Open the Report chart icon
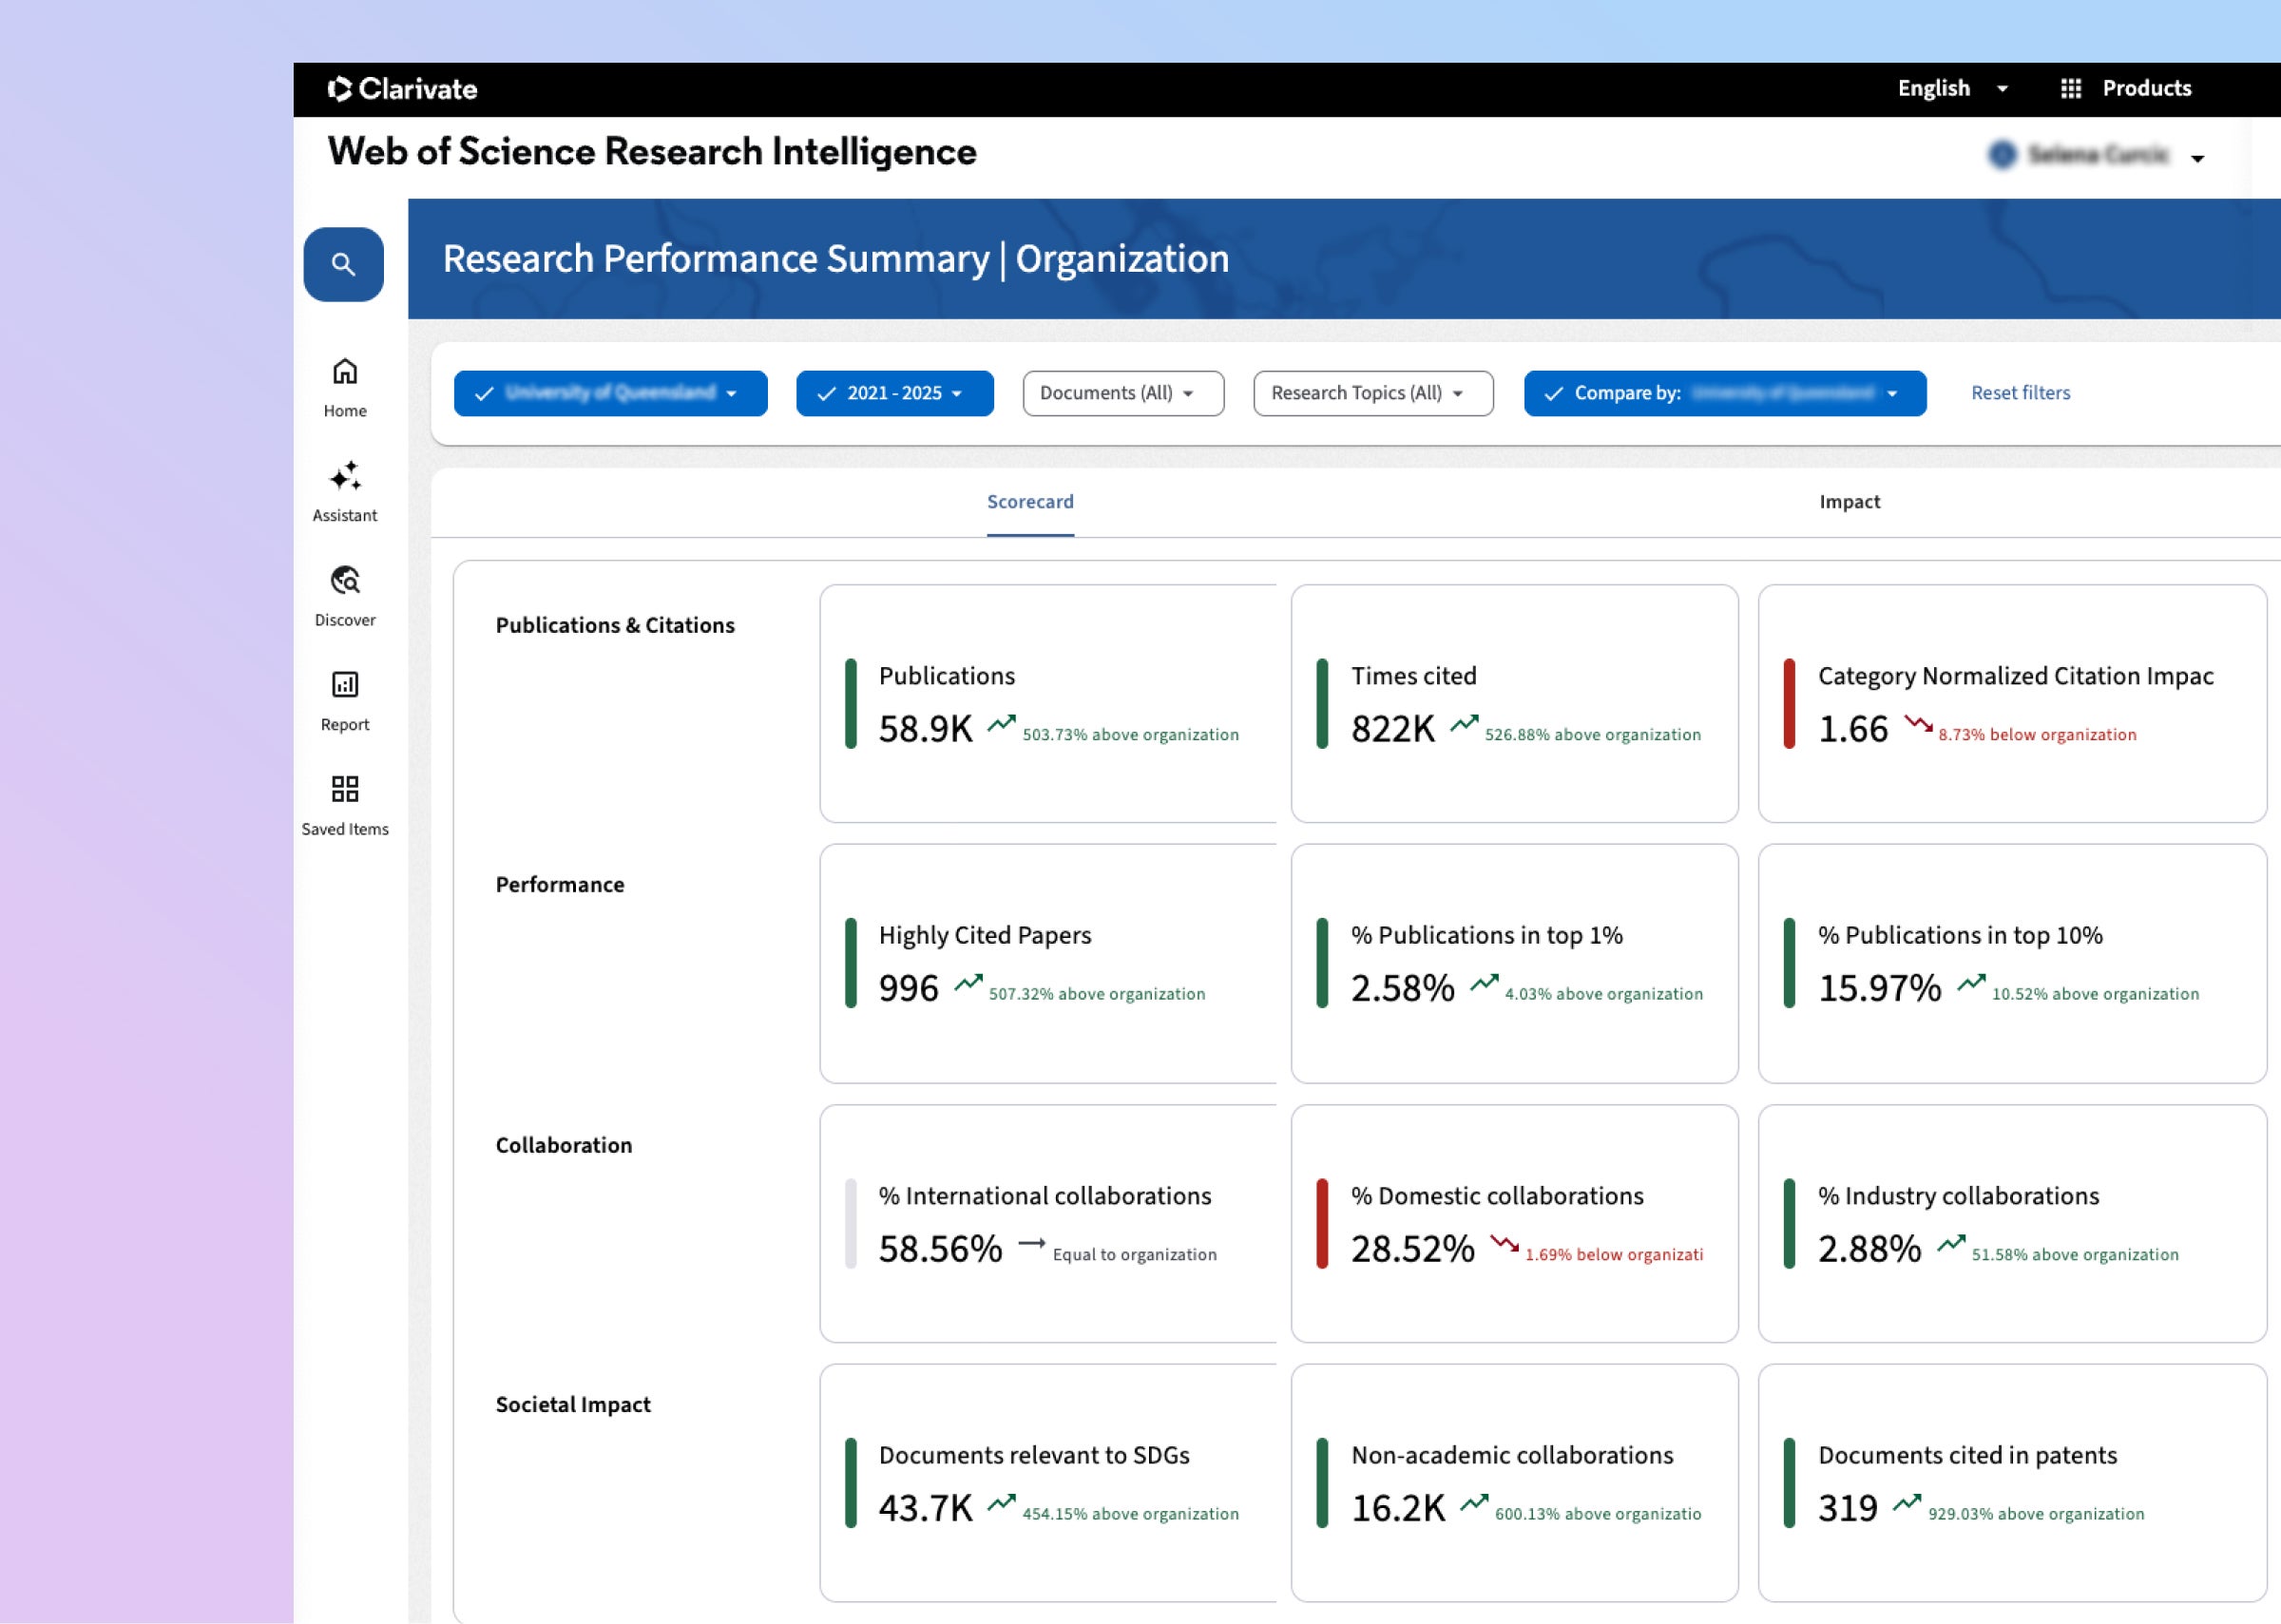Image resolution: width=2281 pixels, height=1624 pixels. tap(345, 685)
